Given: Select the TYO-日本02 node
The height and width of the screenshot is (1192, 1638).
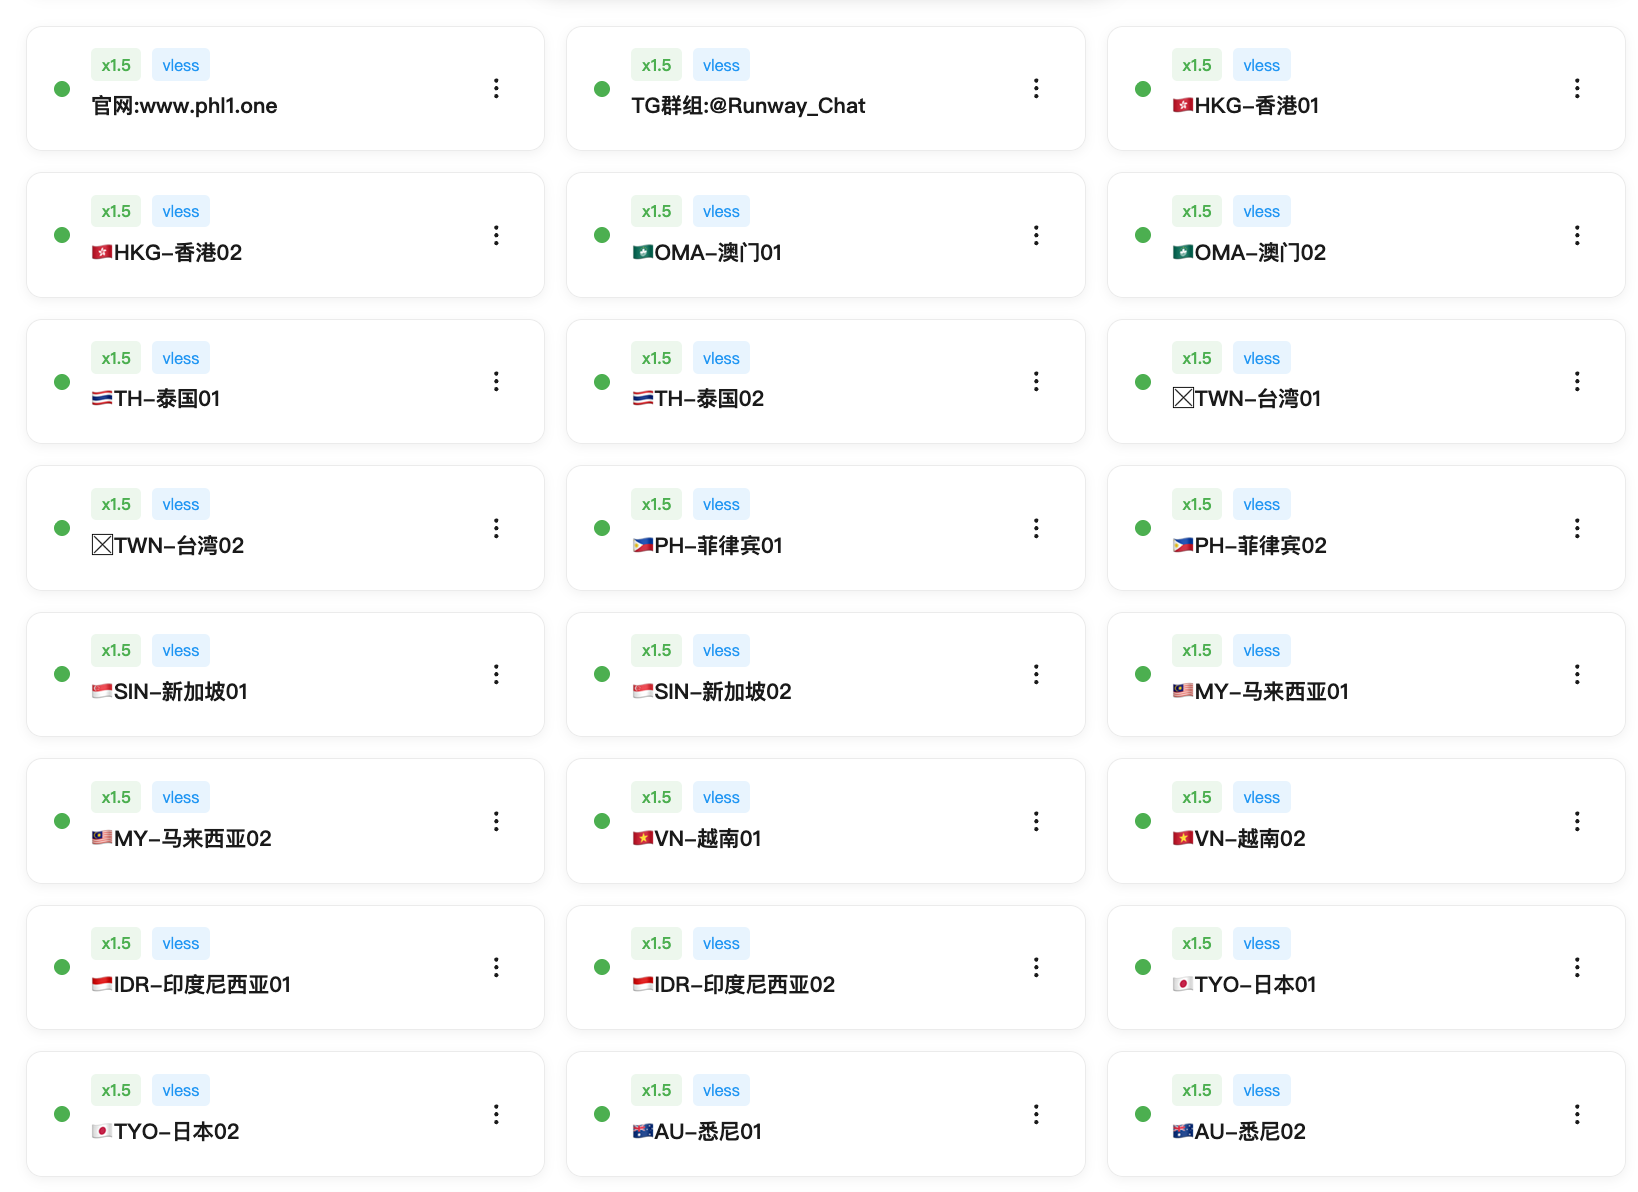Looking at the screenshot, I should 285,1114.
